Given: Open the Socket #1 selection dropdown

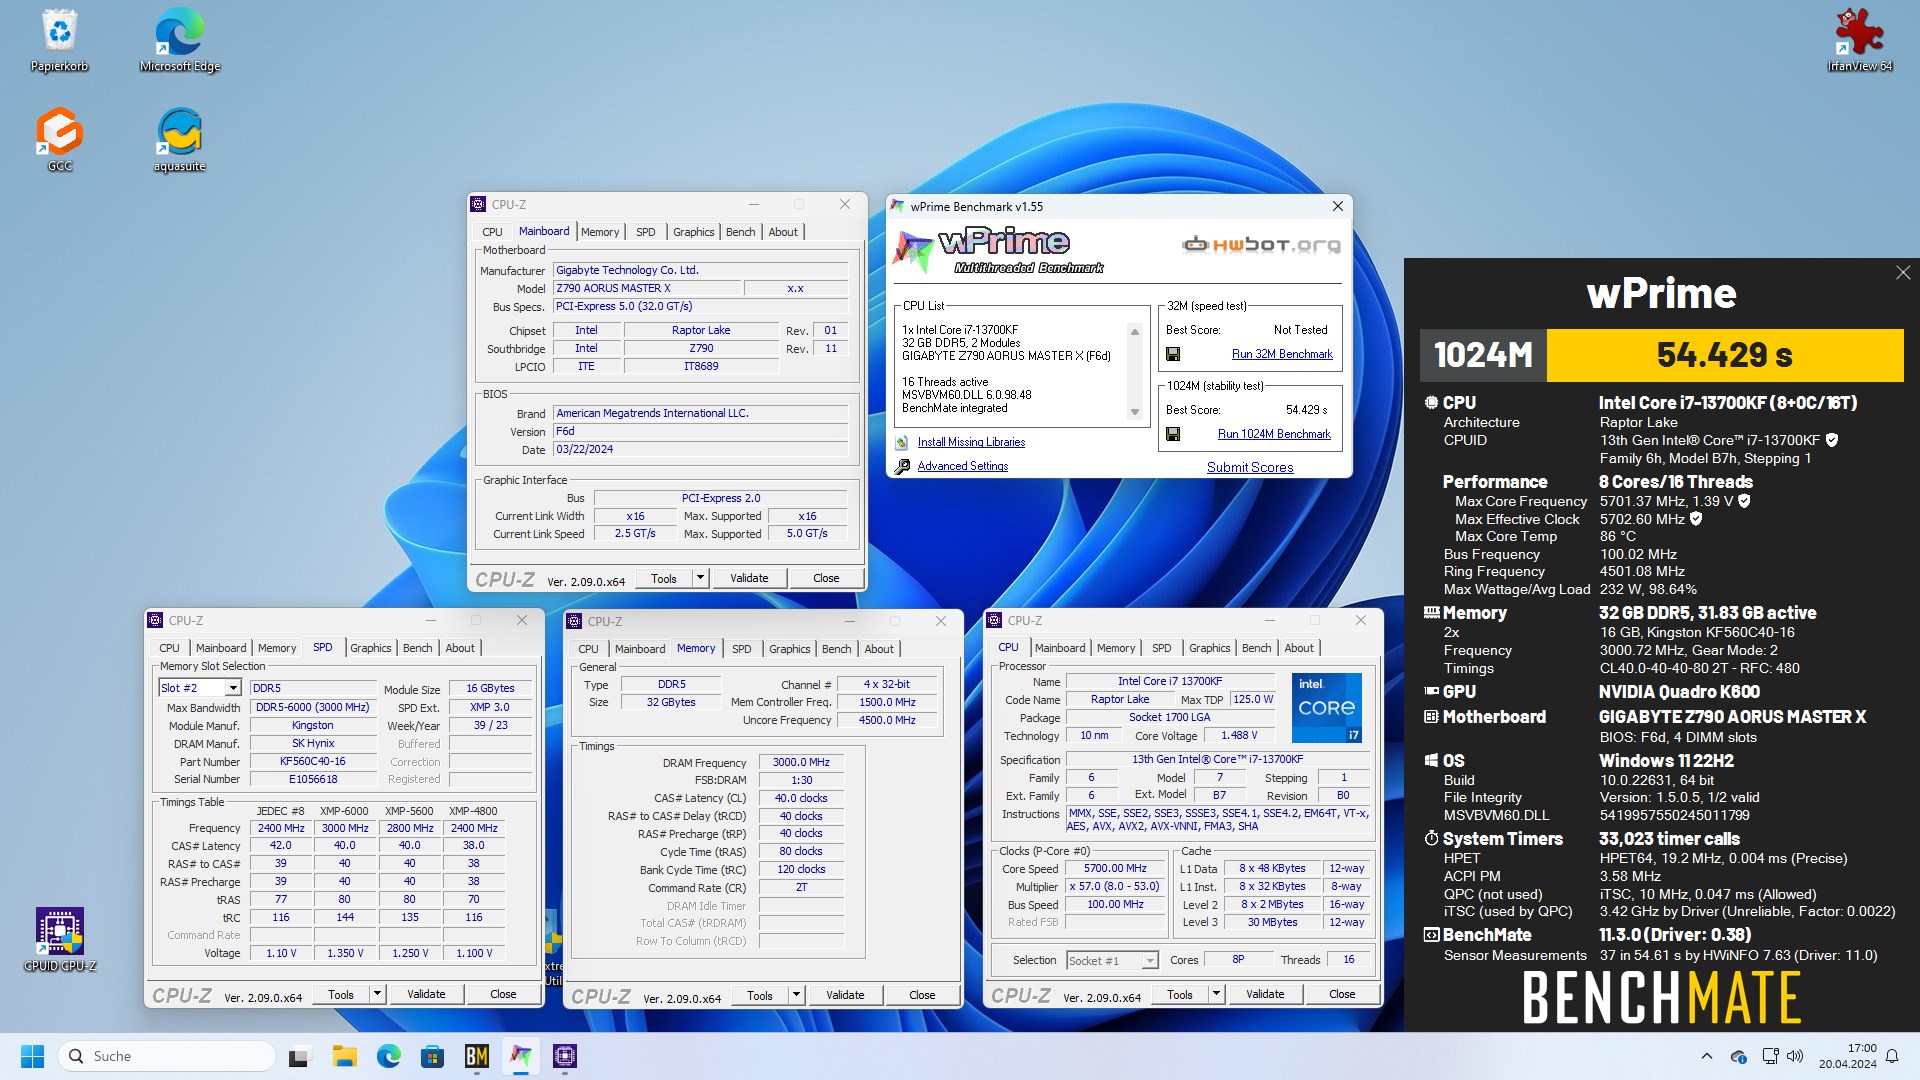Looking at the screenshot, I should tap(1150, 961).
